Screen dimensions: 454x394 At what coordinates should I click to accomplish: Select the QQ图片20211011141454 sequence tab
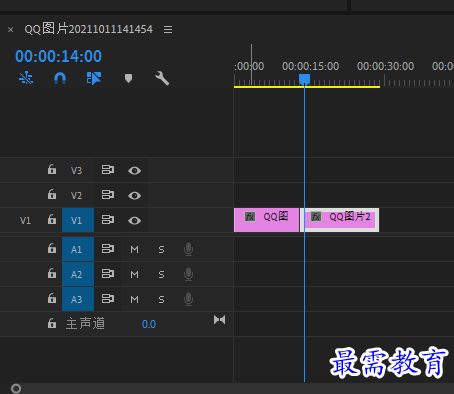(x=88, y=29)
